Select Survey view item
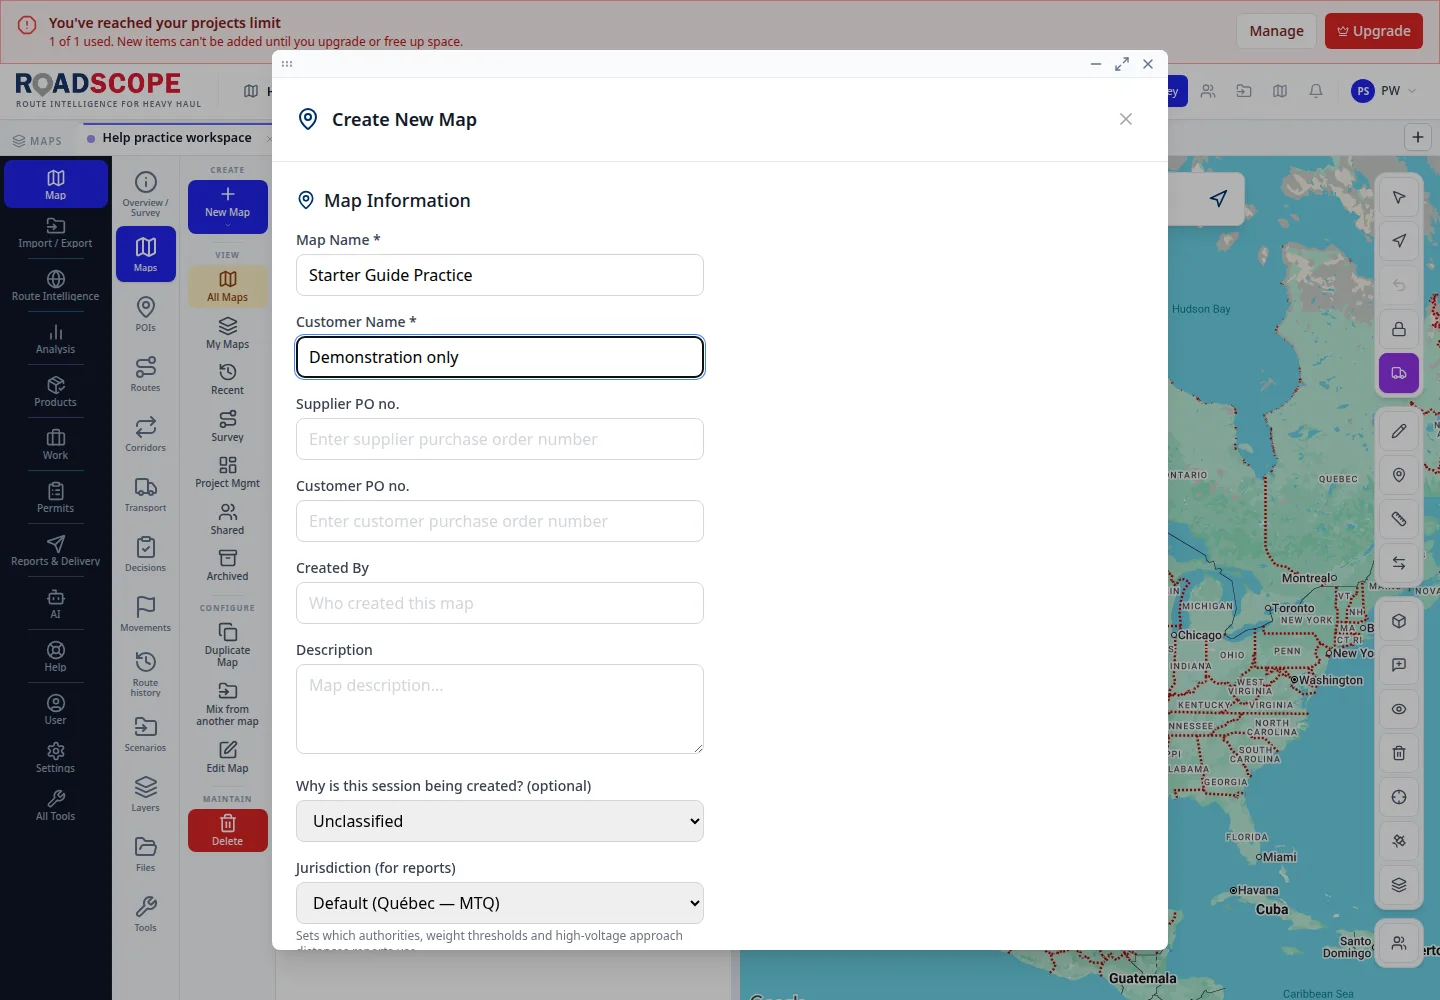 point(228,426)
